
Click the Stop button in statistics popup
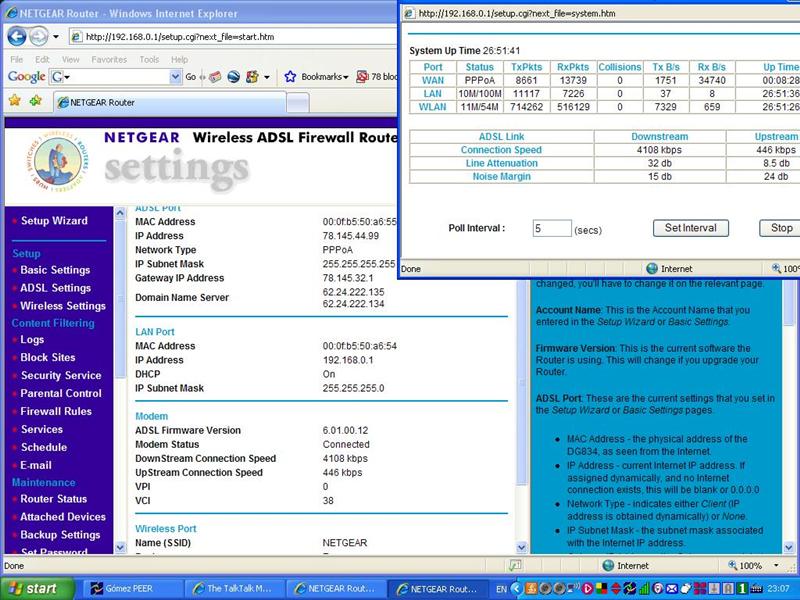pos(781,228)
